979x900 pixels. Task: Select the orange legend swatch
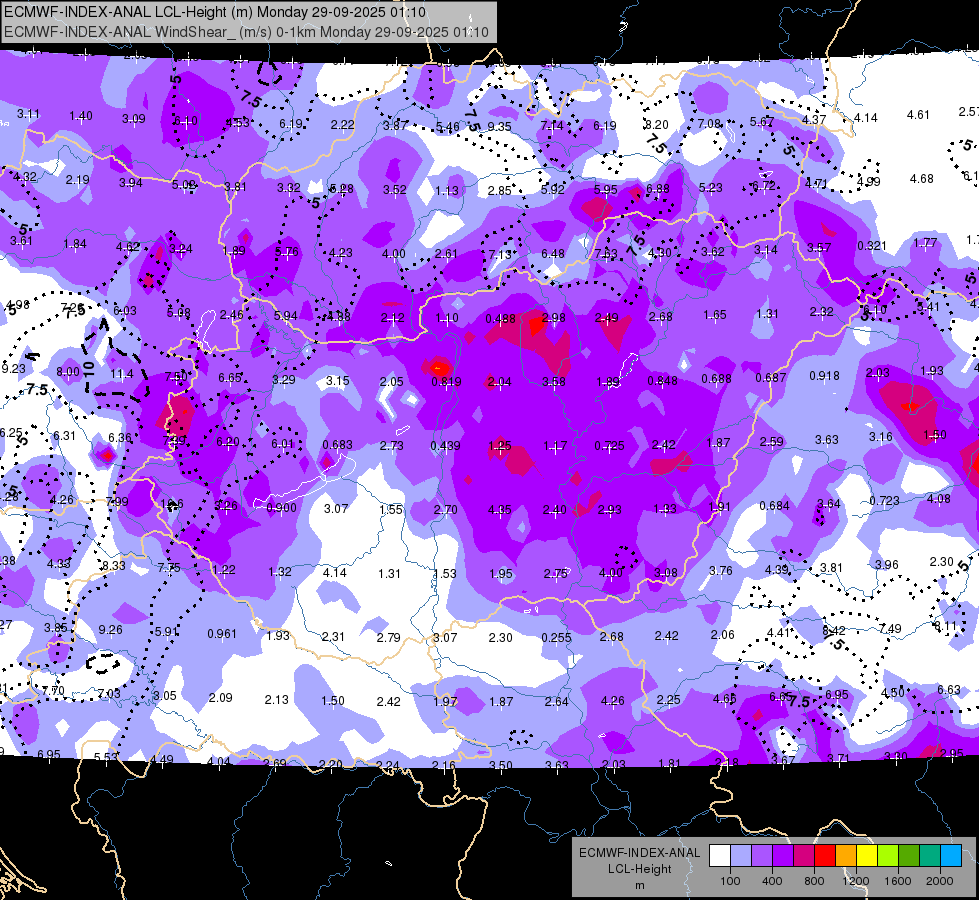pyautogui.click(x=846, y=856)
